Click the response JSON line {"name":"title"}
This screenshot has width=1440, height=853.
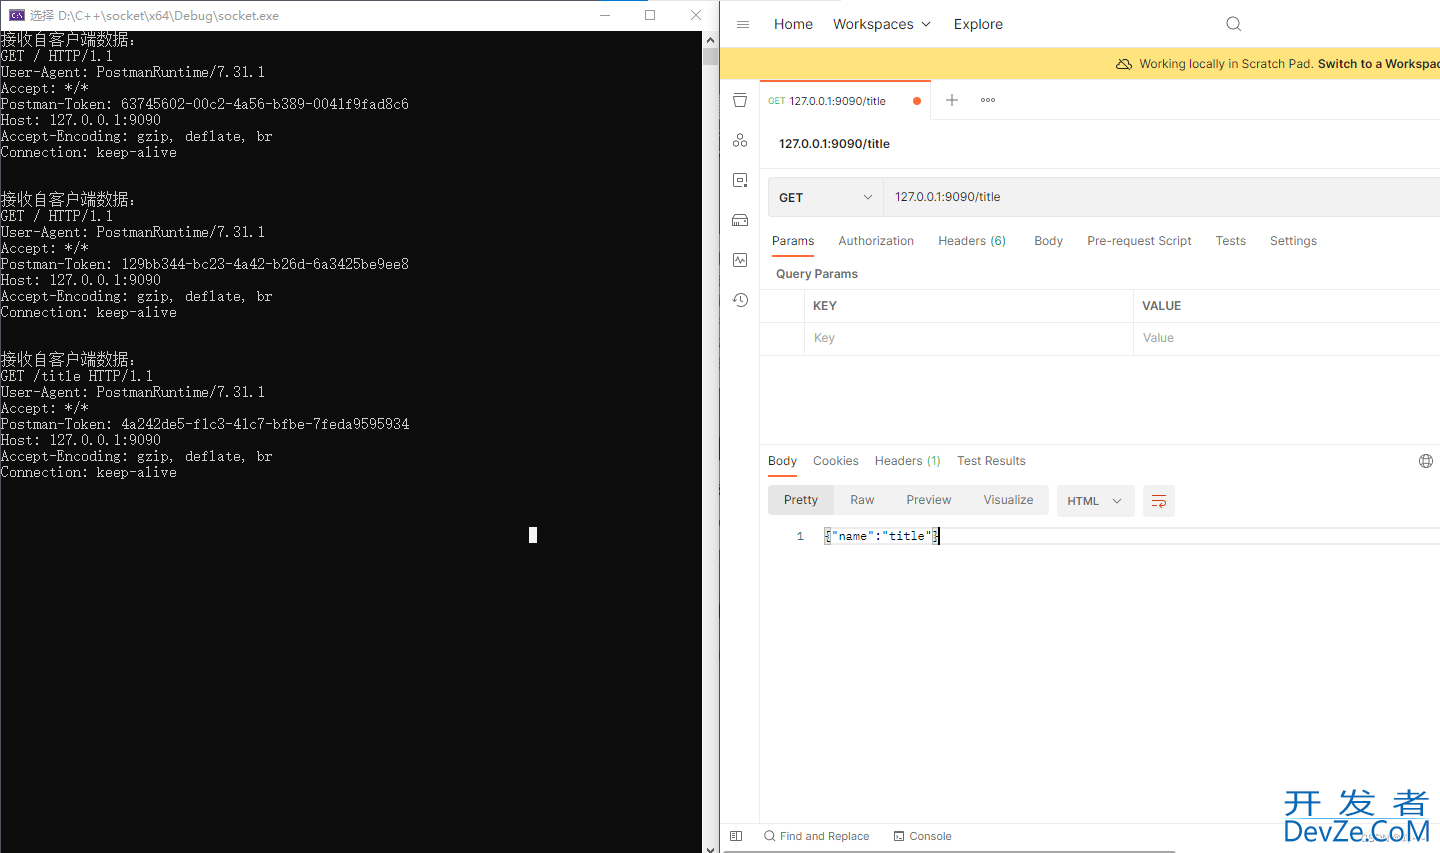882,536
